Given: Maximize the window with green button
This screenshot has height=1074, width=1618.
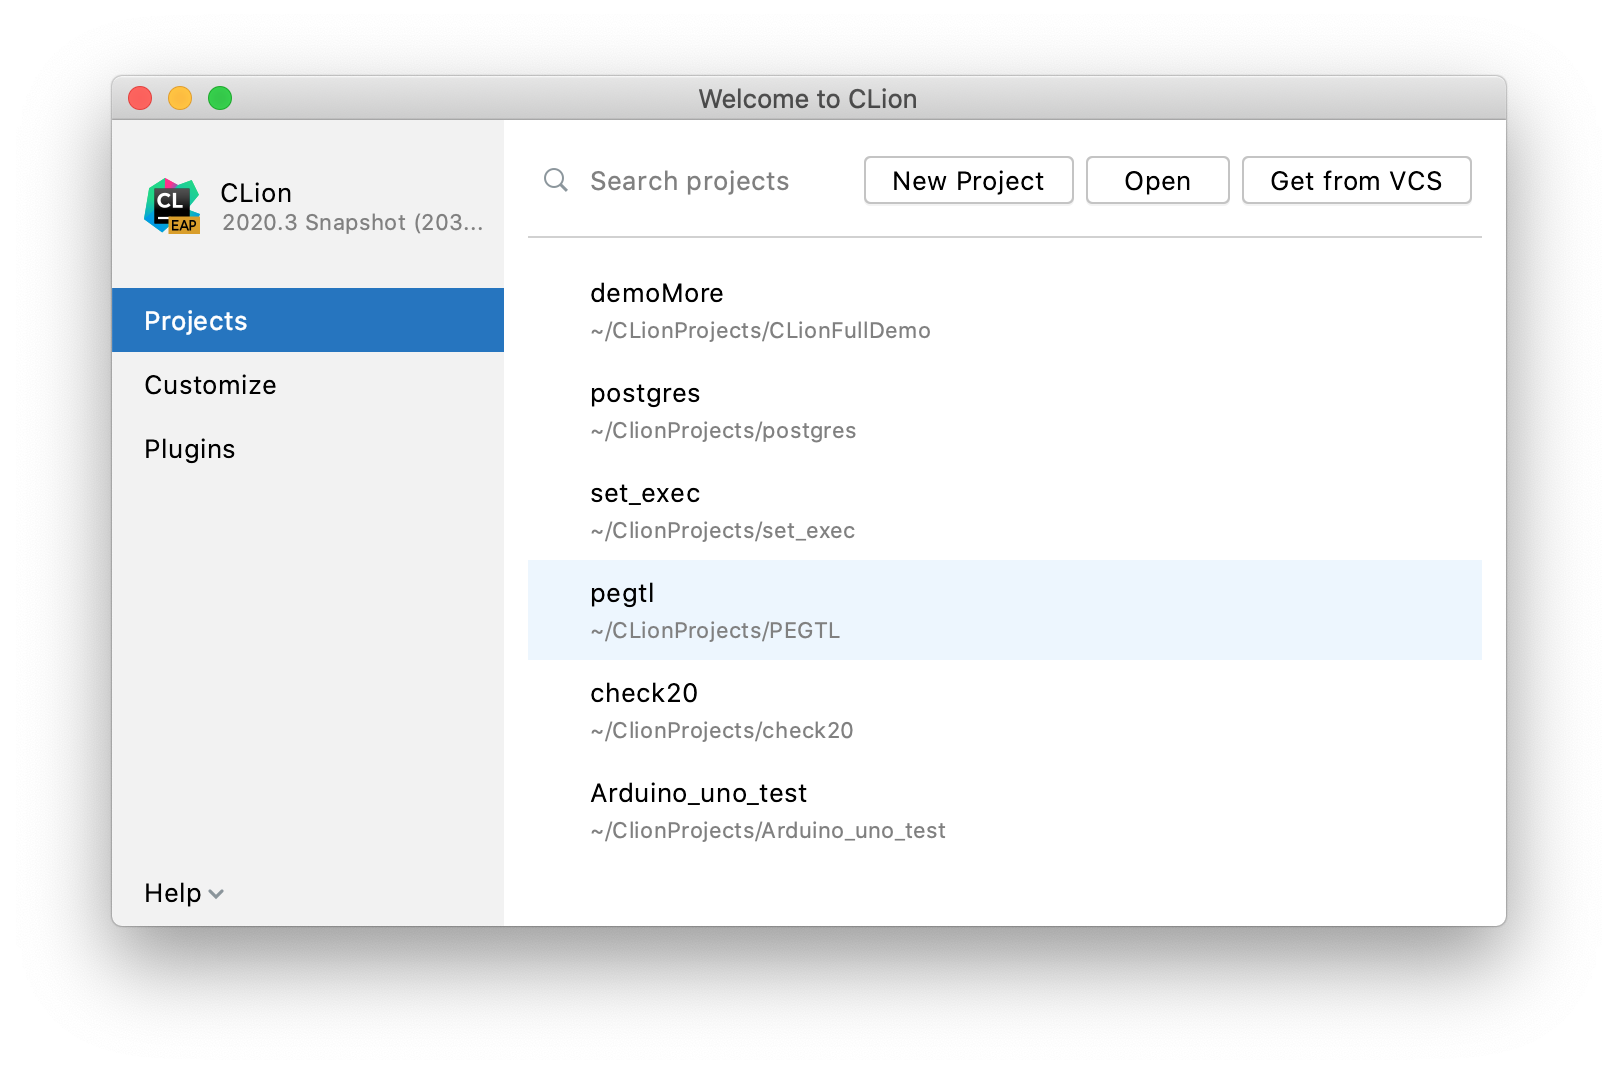Looking at the screenshot, I should 220,98.
